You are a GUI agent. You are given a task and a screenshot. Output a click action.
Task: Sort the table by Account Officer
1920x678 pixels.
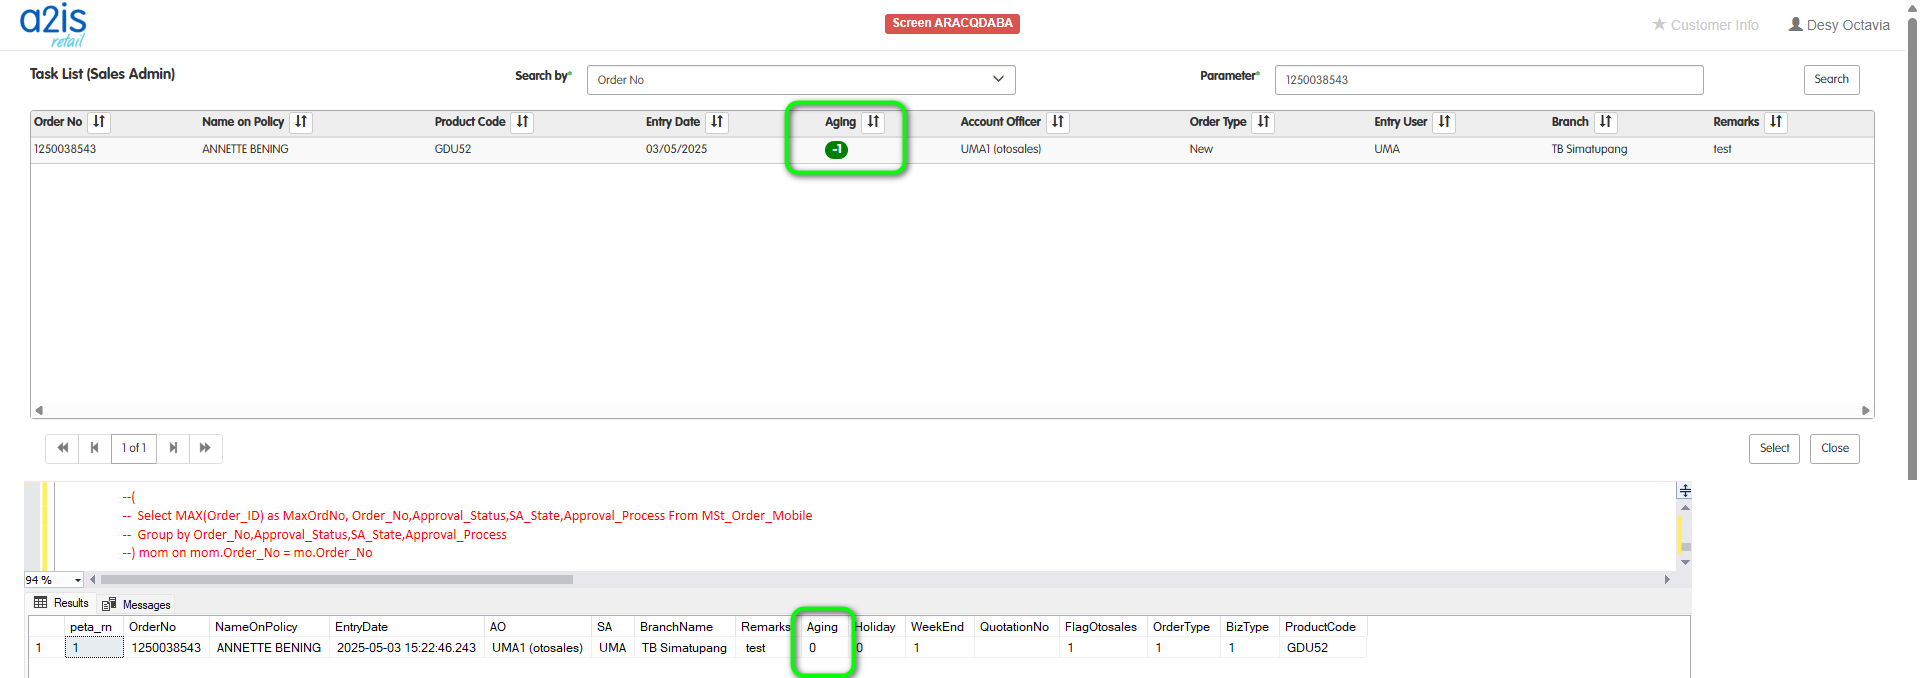point(1058,122)
